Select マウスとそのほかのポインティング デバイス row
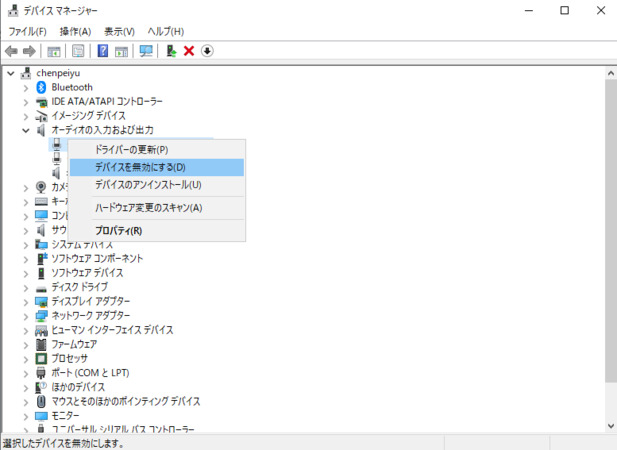The width and height of the screenshot is (617, 450). click(126, 402)
